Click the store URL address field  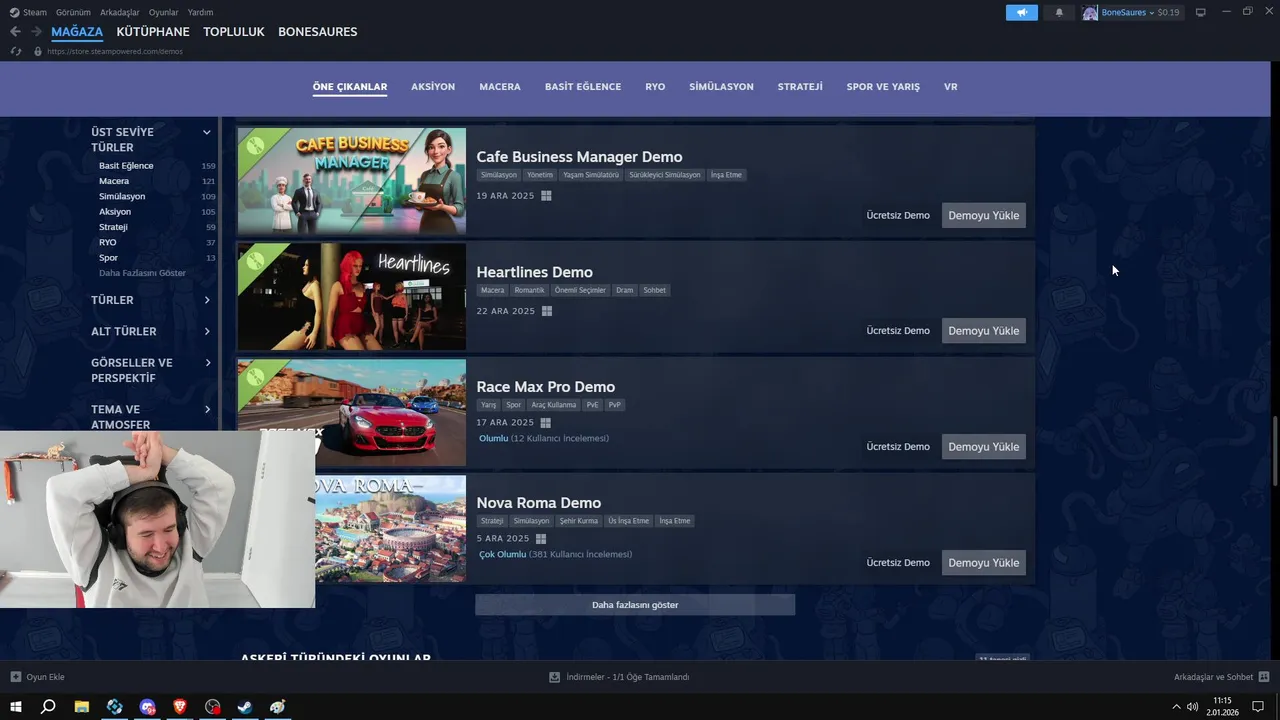coord(115,51)
